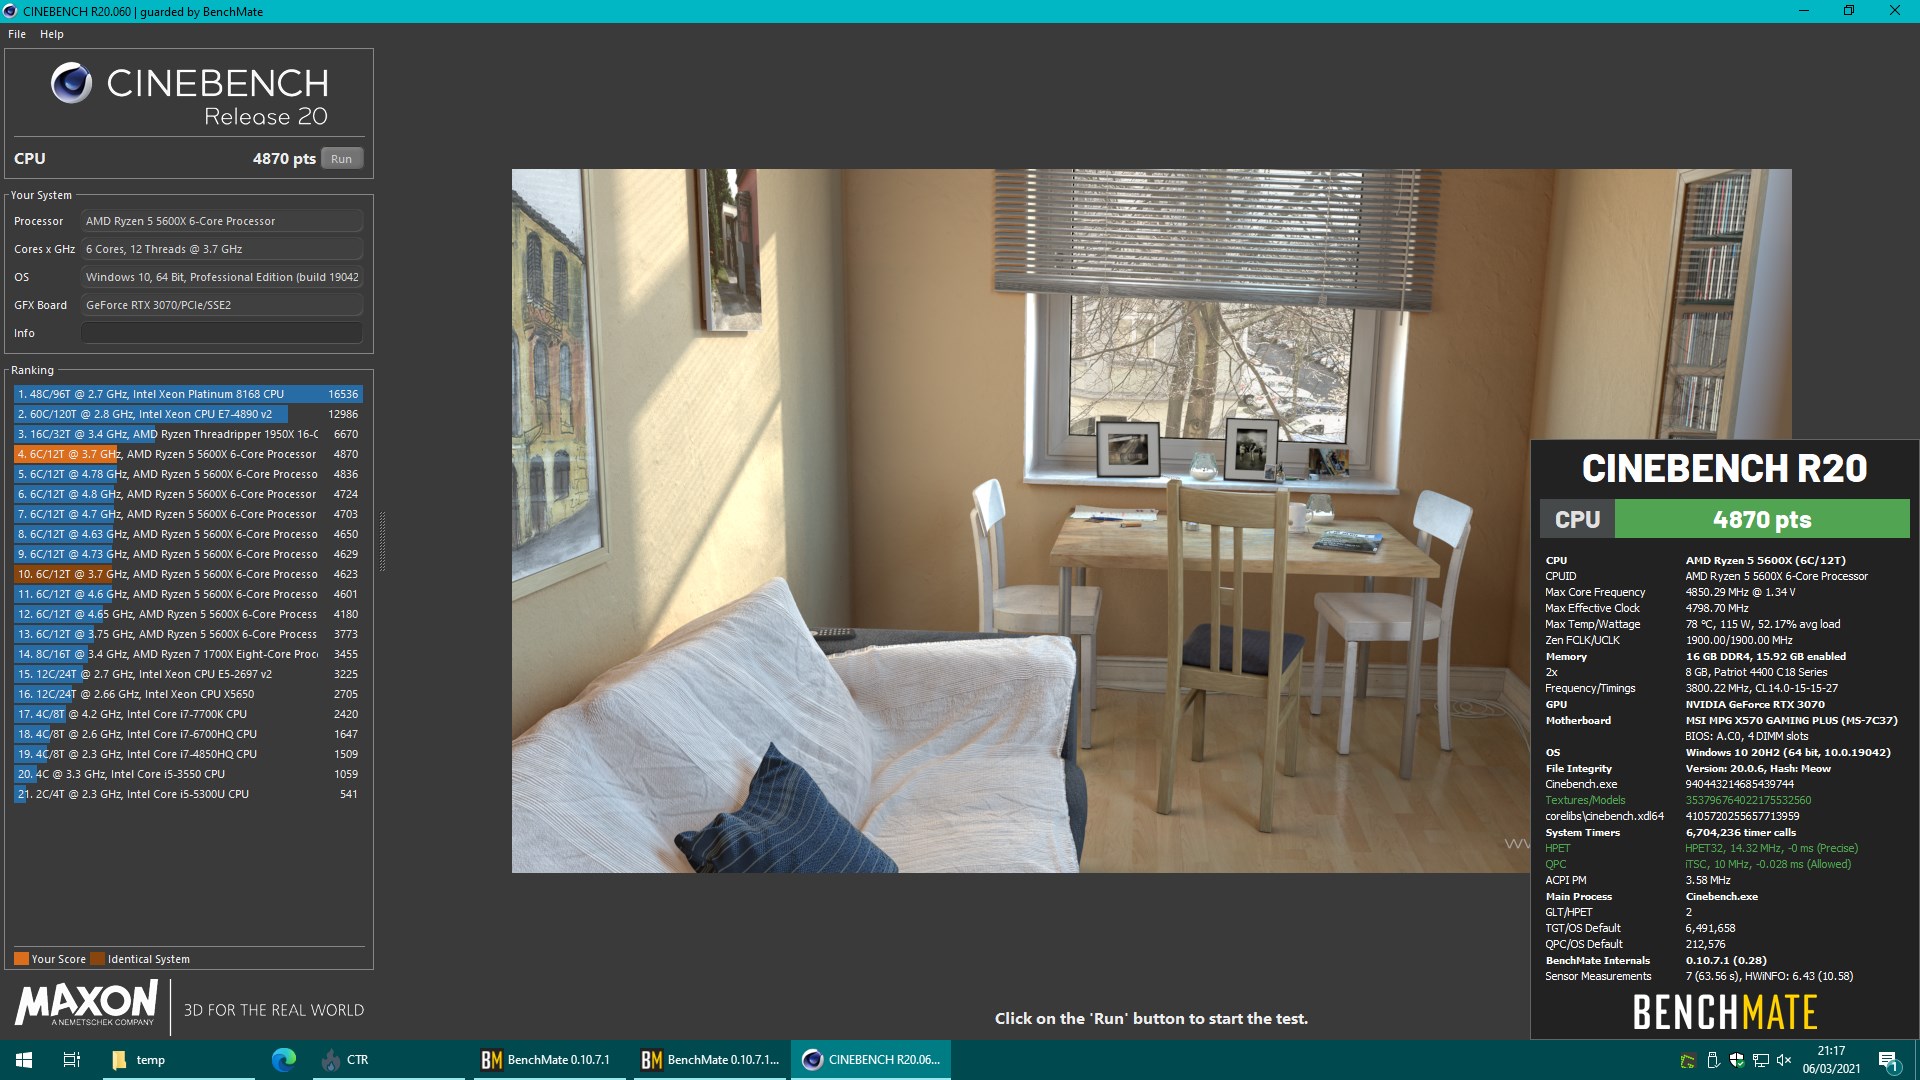Image resolution: width=1920 pixels, height=1080 pixels.
Task: Launch Microsoft Edge from the taskbar
Action: pos(284,1060)
